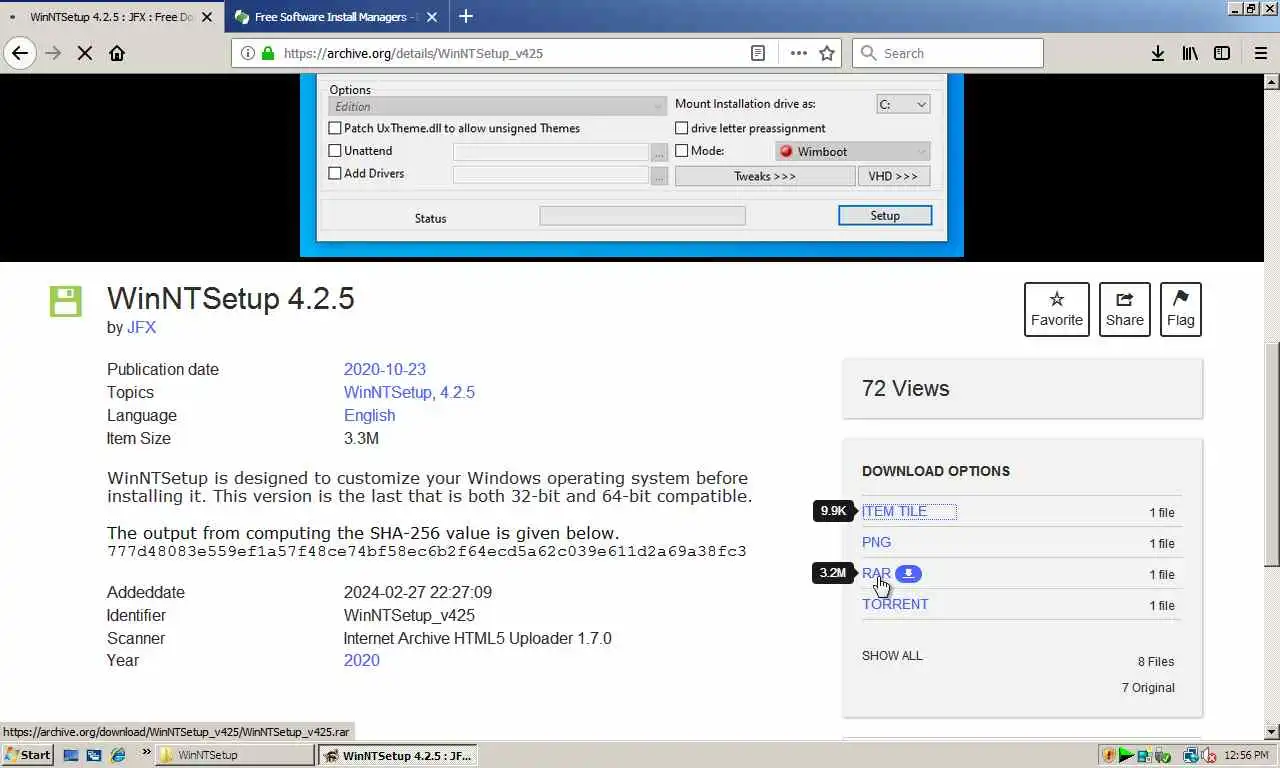Click muted volume tray icon
Viewport: 1280px width, 768px height.
1209,755
